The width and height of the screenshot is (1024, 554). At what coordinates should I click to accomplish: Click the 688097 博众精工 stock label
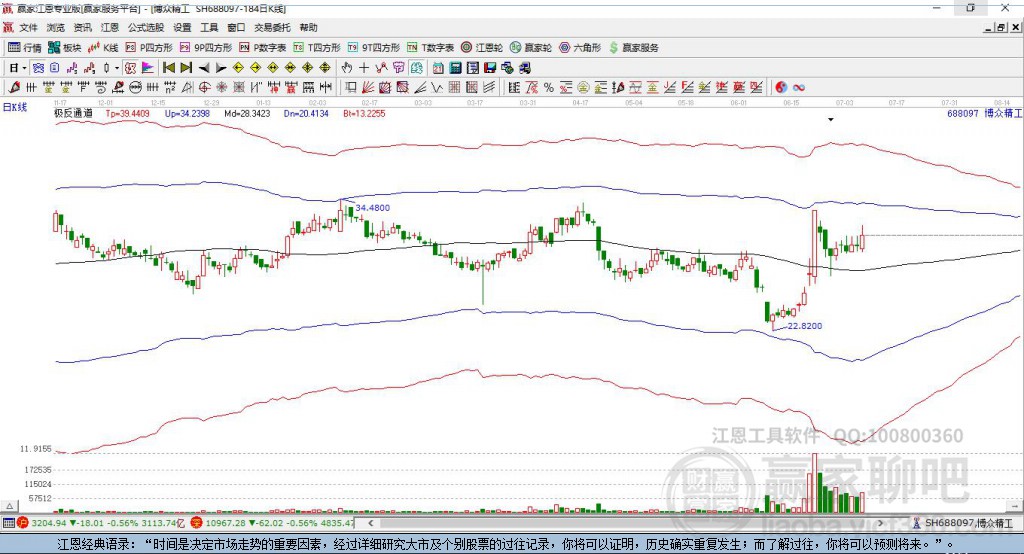click(x=984, y=113)
